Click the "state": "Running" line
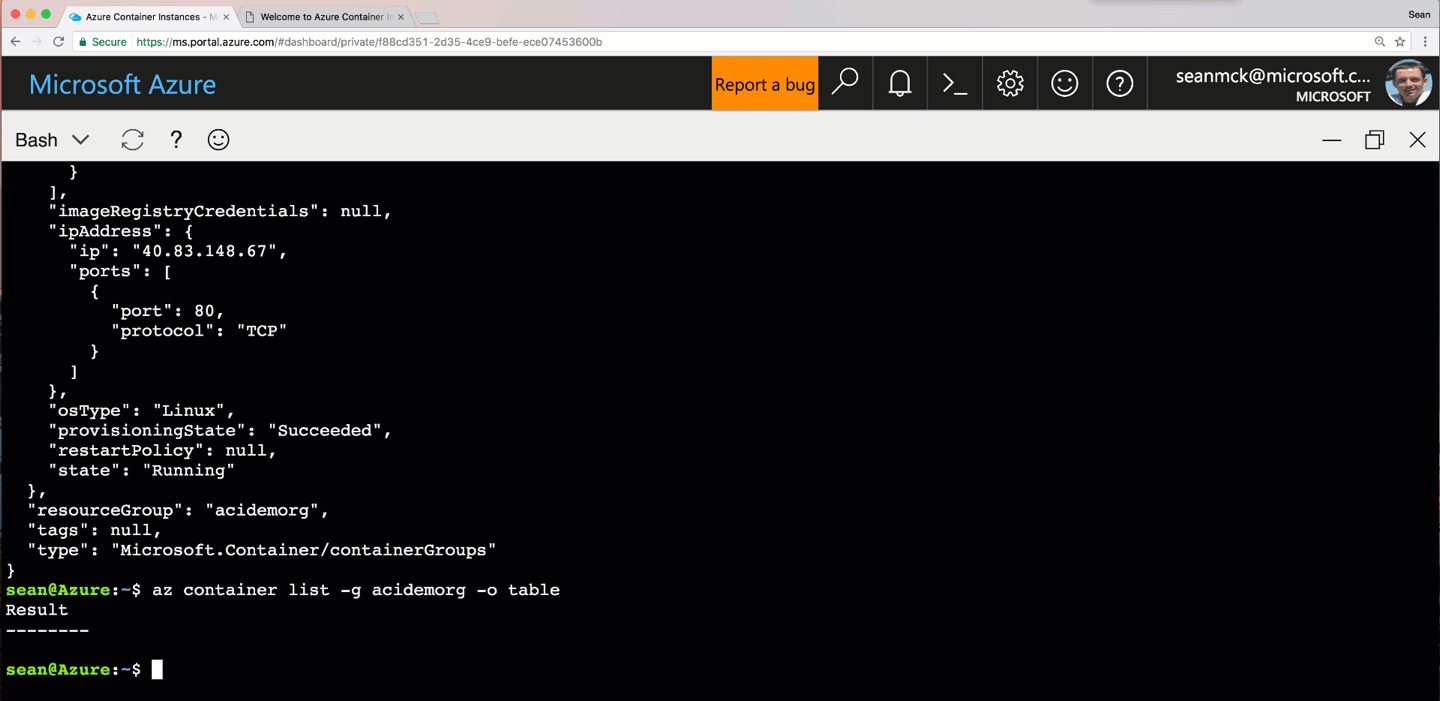 click(x=142, y=470)
